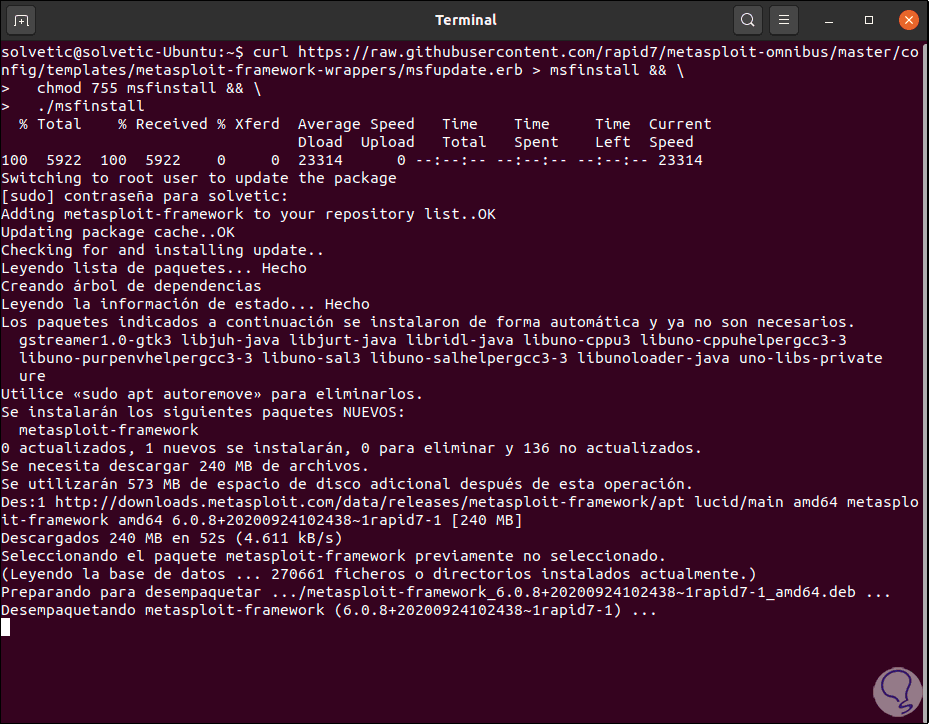Viewport: 929px width, 724px height.
Task: Click 'Preparando para desempaquetar' line
Action: coord(446,592)
